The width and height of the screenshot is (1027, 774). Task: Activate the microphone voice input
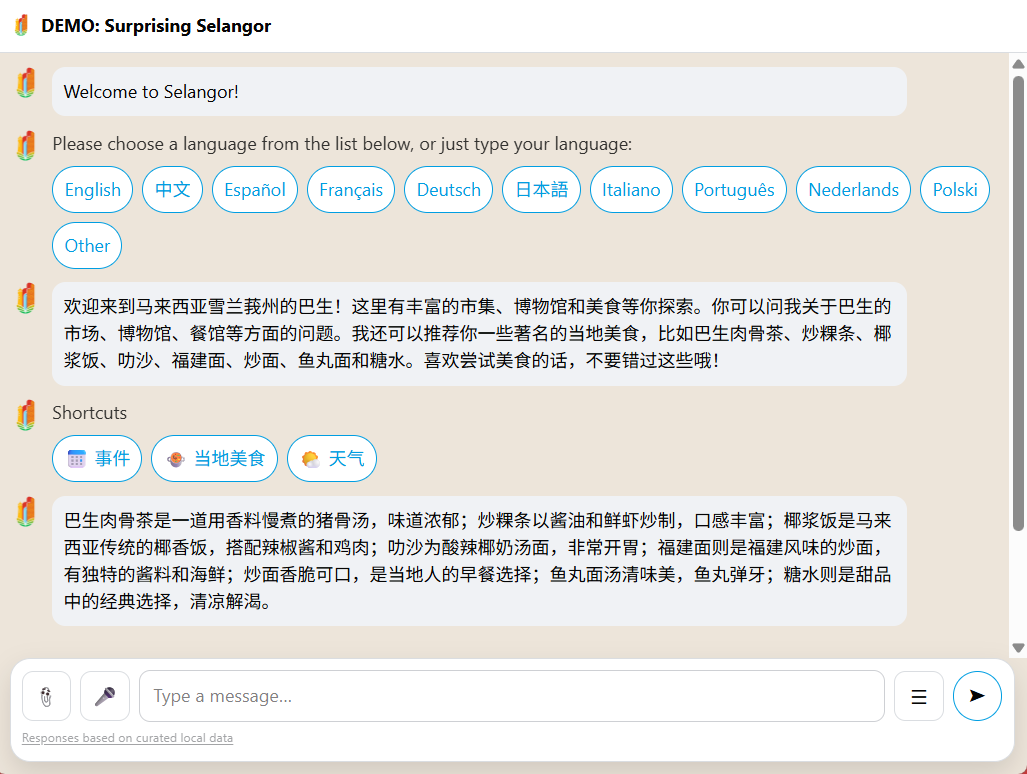tap(105, 696)
